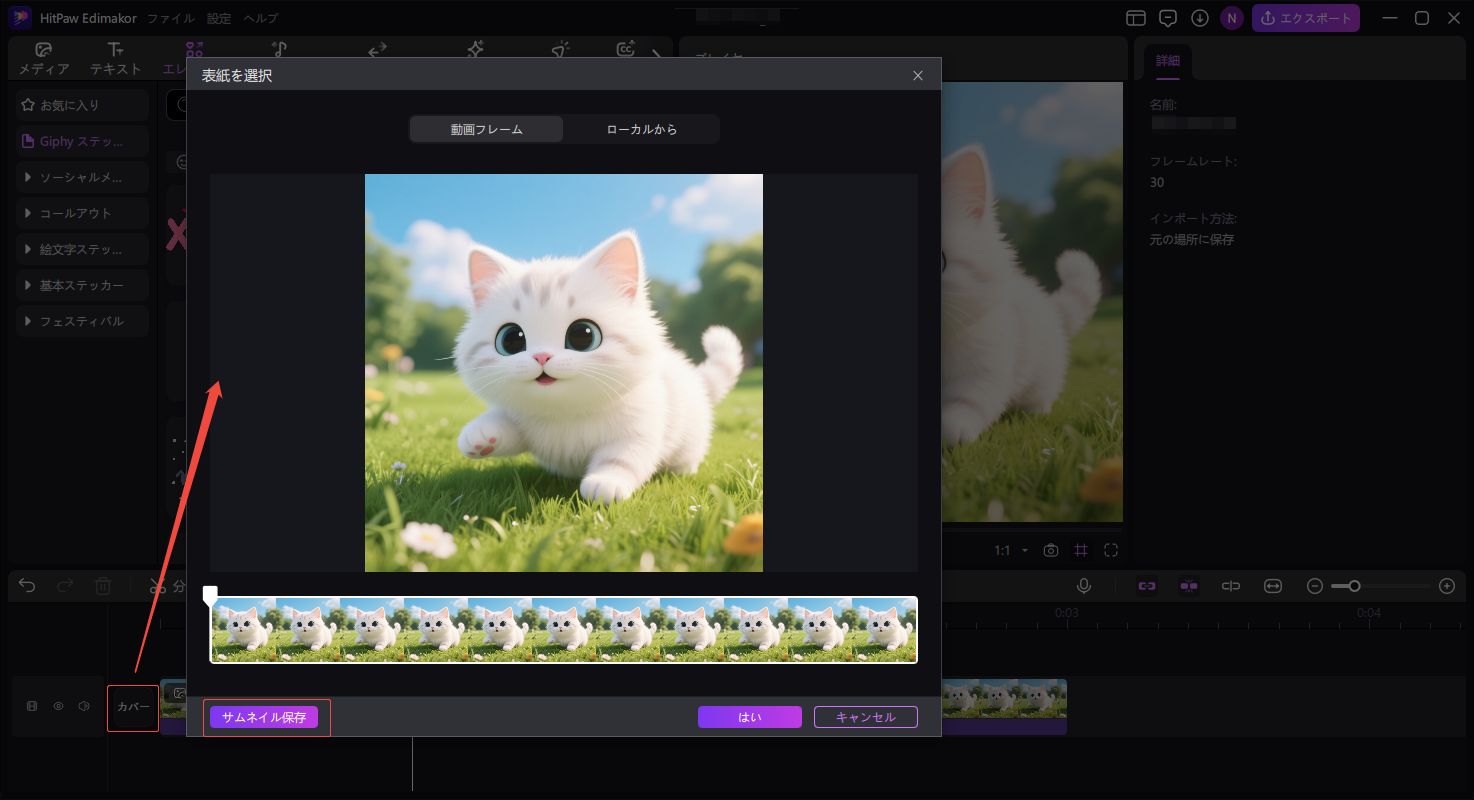Switch to the ローカルから local source tab
The height and width of the screenshot is (800, 1474).
click(641, 130)
